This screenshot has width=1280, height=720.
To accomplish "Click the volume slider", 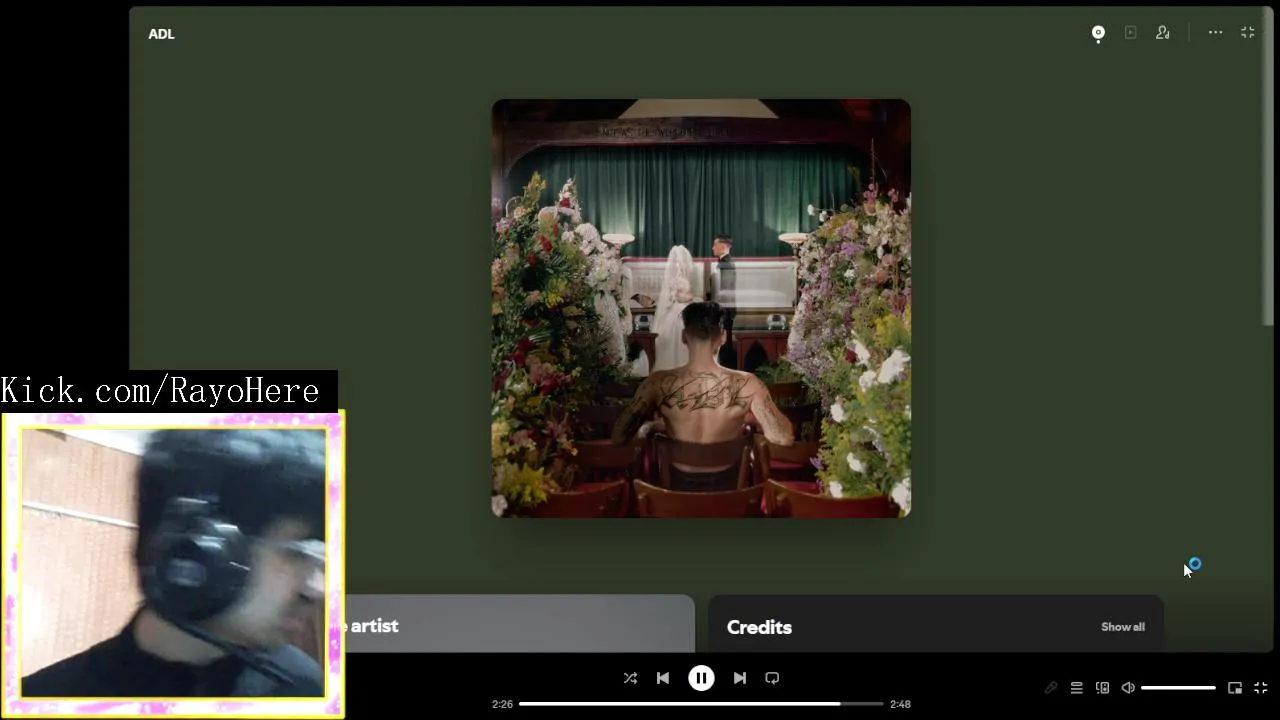I will tap(1178, 688).
